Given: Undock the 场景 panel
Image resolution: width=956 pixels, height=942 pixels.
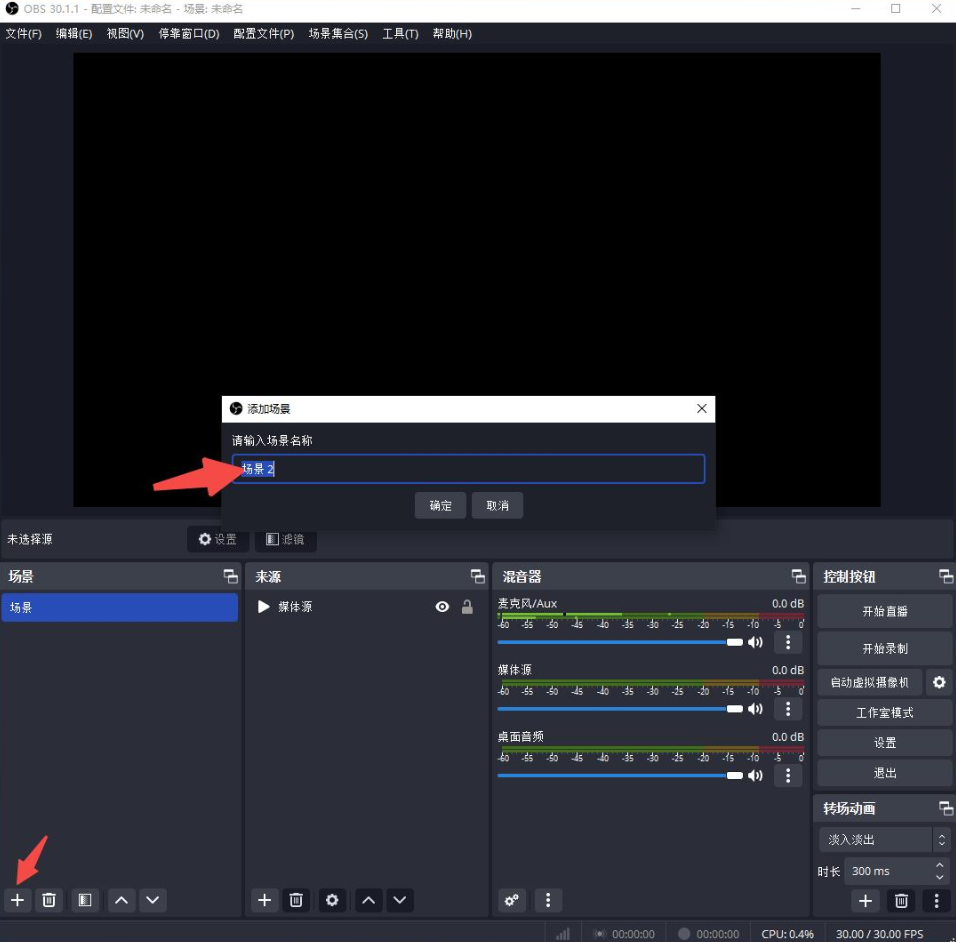Looking at the screenshot, I should tap(230, 576).
